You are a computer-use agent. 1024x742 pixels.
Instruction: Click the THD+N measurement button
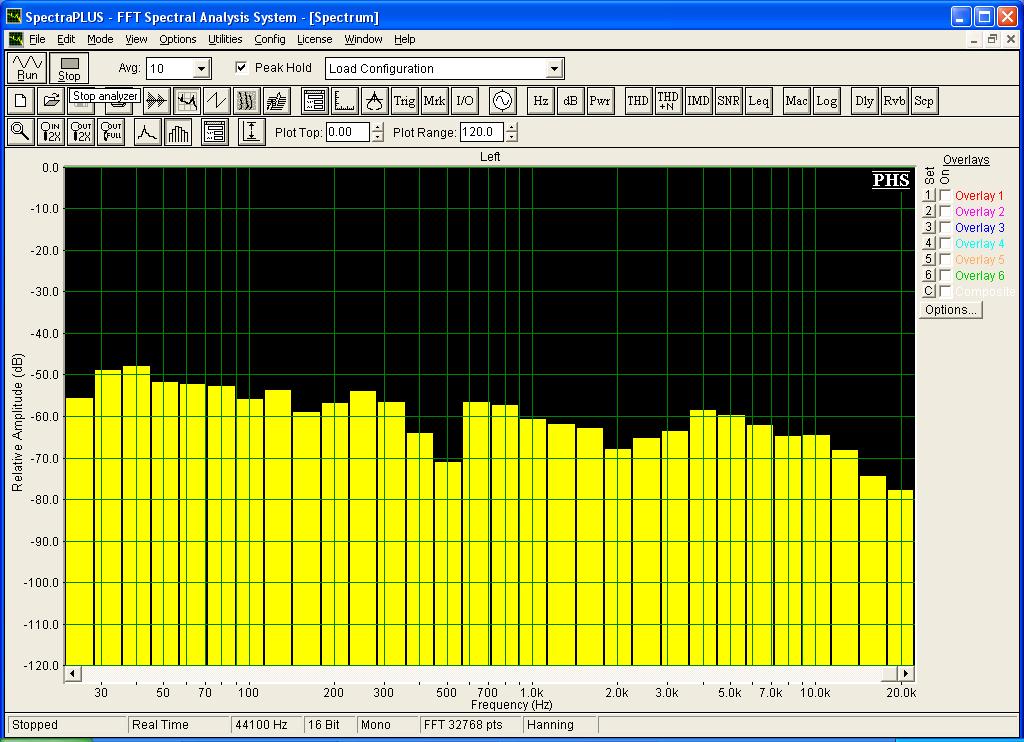(x=668, y=101)
